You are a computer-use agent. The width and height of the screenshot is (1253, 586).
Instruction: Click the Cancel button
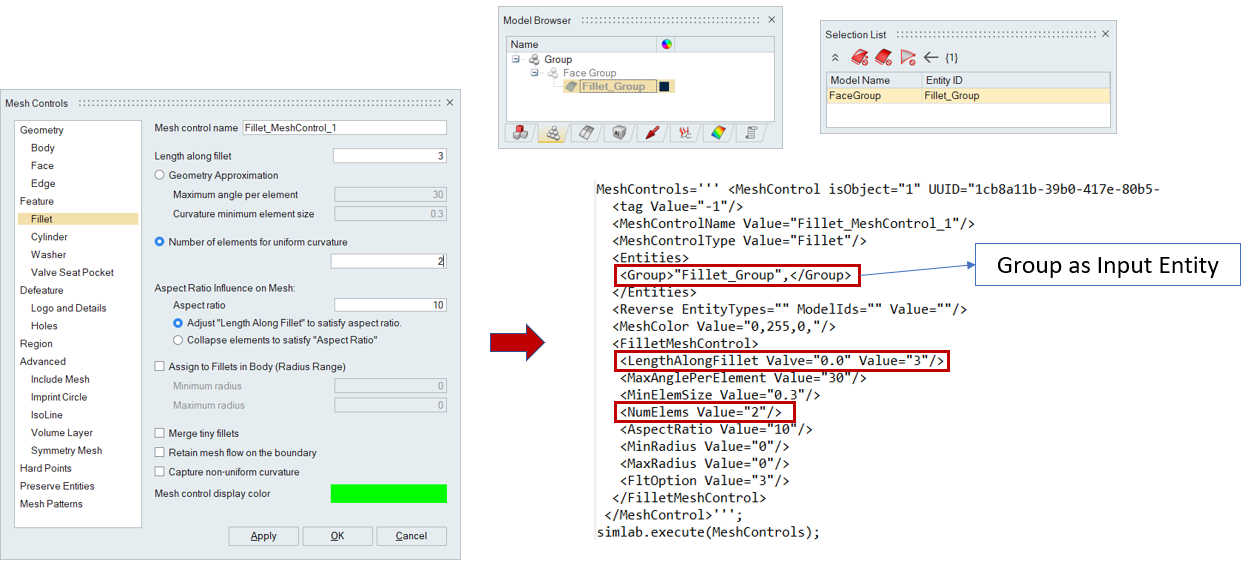point(411,536)
